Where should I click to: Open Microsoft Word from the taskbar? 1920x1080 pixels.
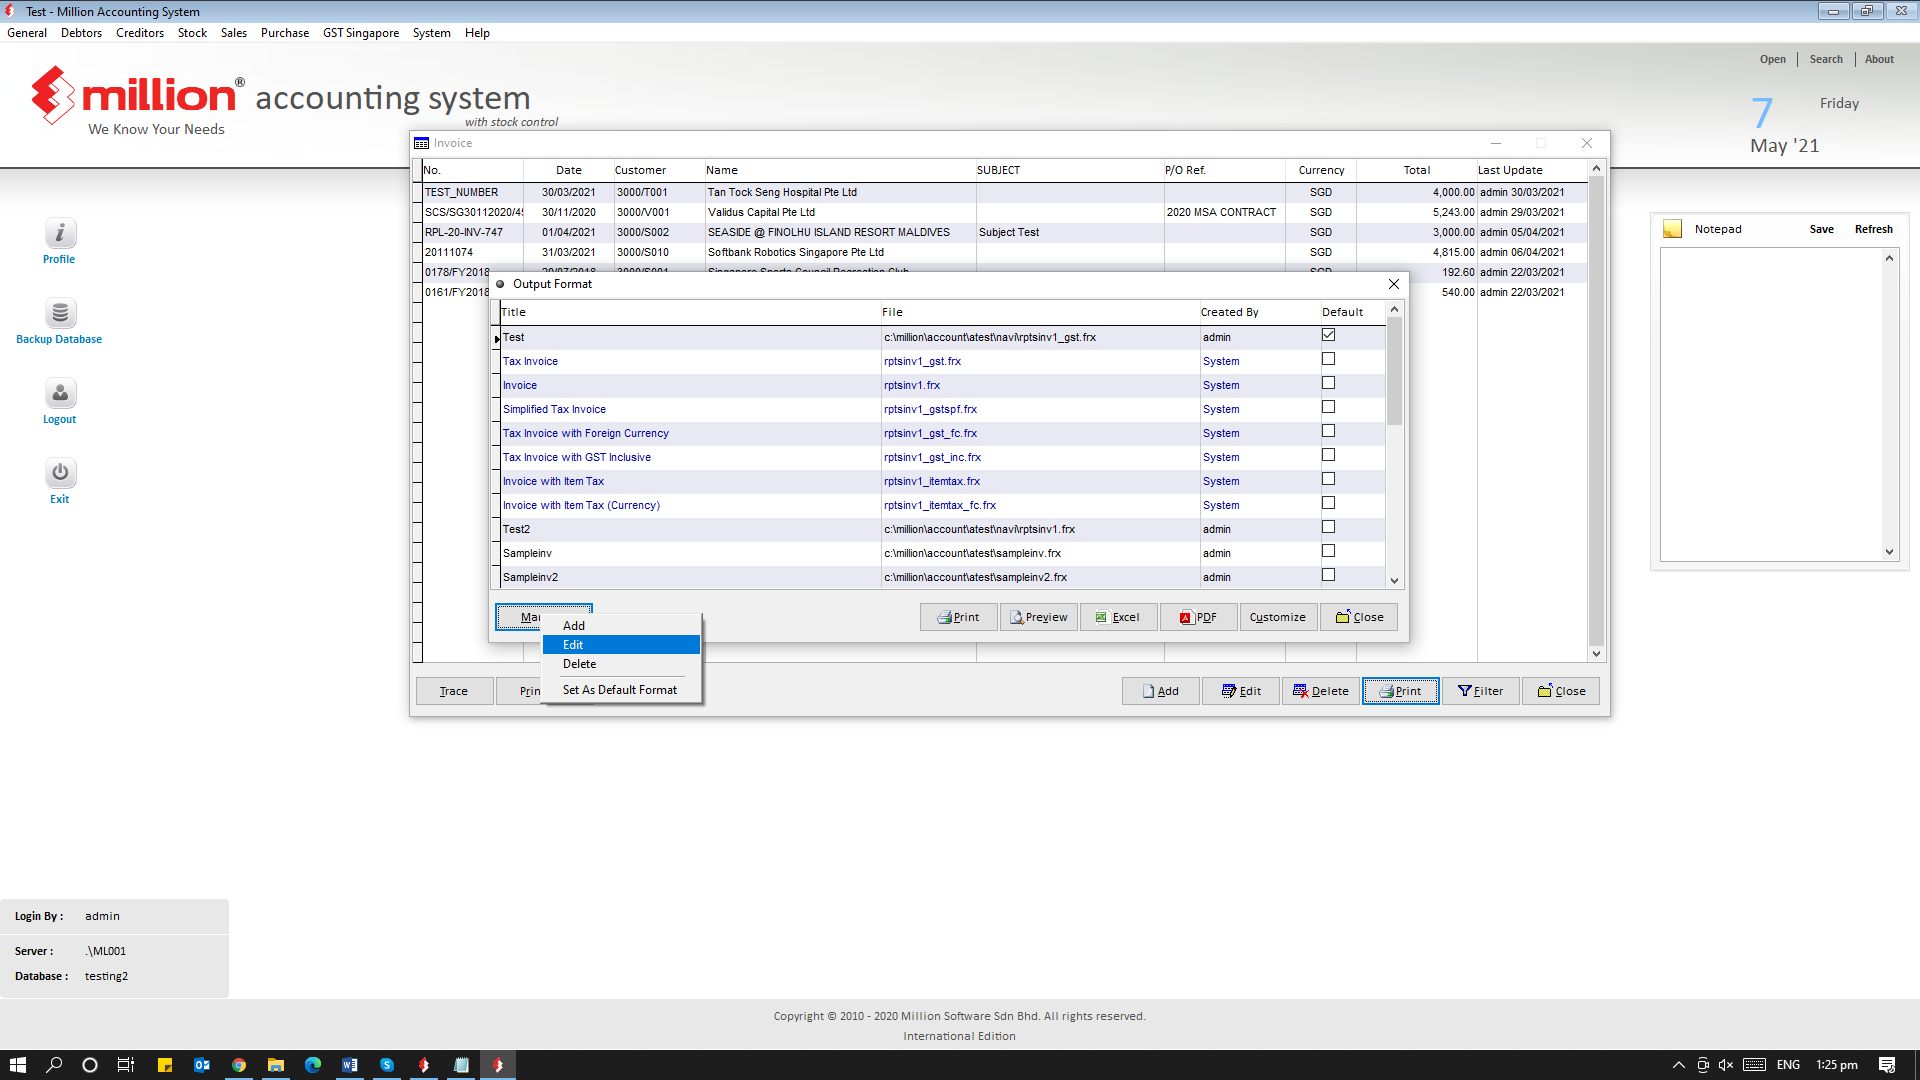click(350, 1065)
